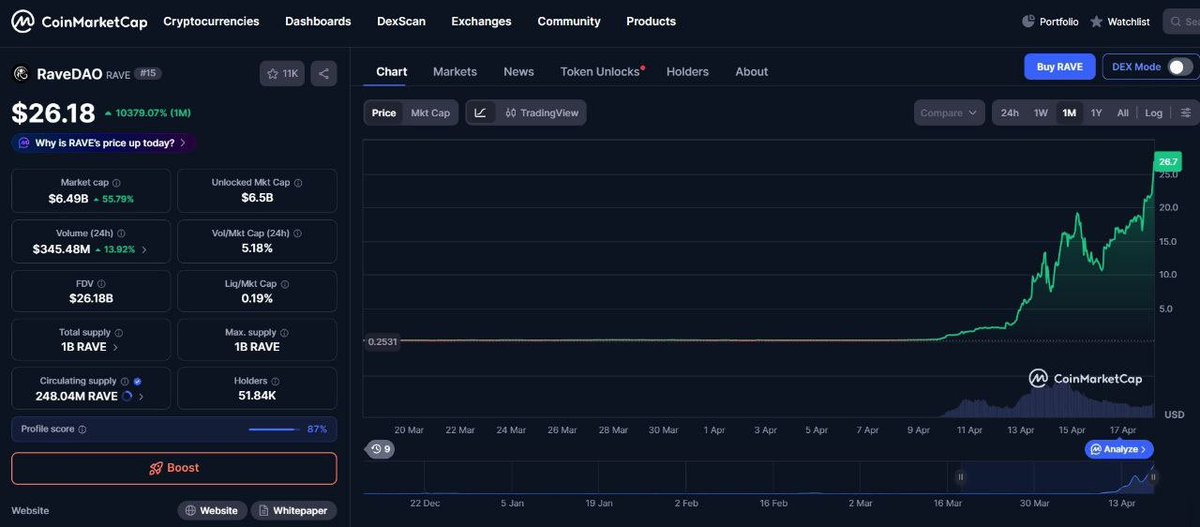Viewport: 1200px width, 527px height.
Task: Click the RaveDAO coin logo icon
Action: point(20,73)
